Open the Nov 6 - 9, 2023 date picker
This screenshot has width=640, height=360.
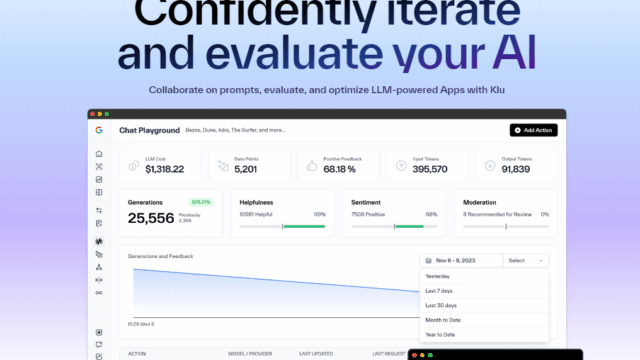coord(461,260)
